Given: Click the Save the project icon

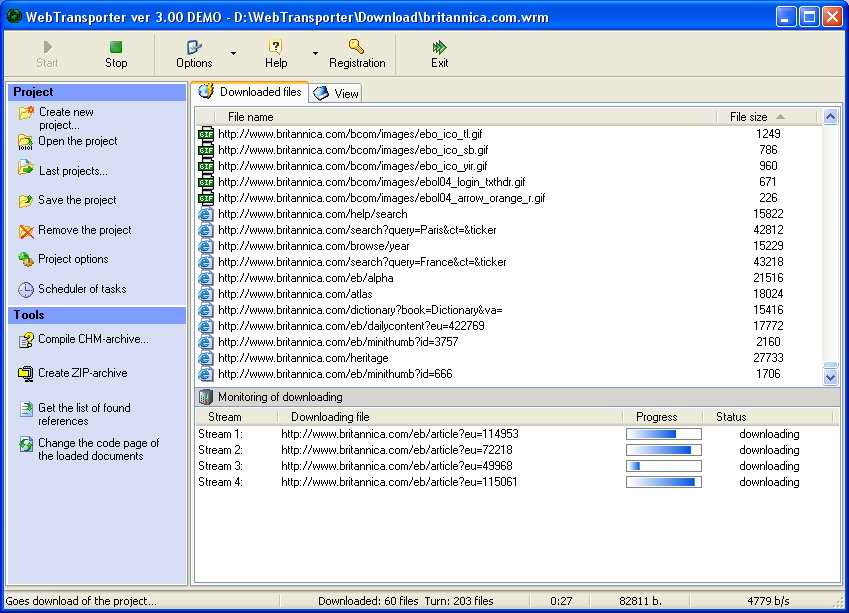Looking at the screenshot, I should tap(25, 201).
